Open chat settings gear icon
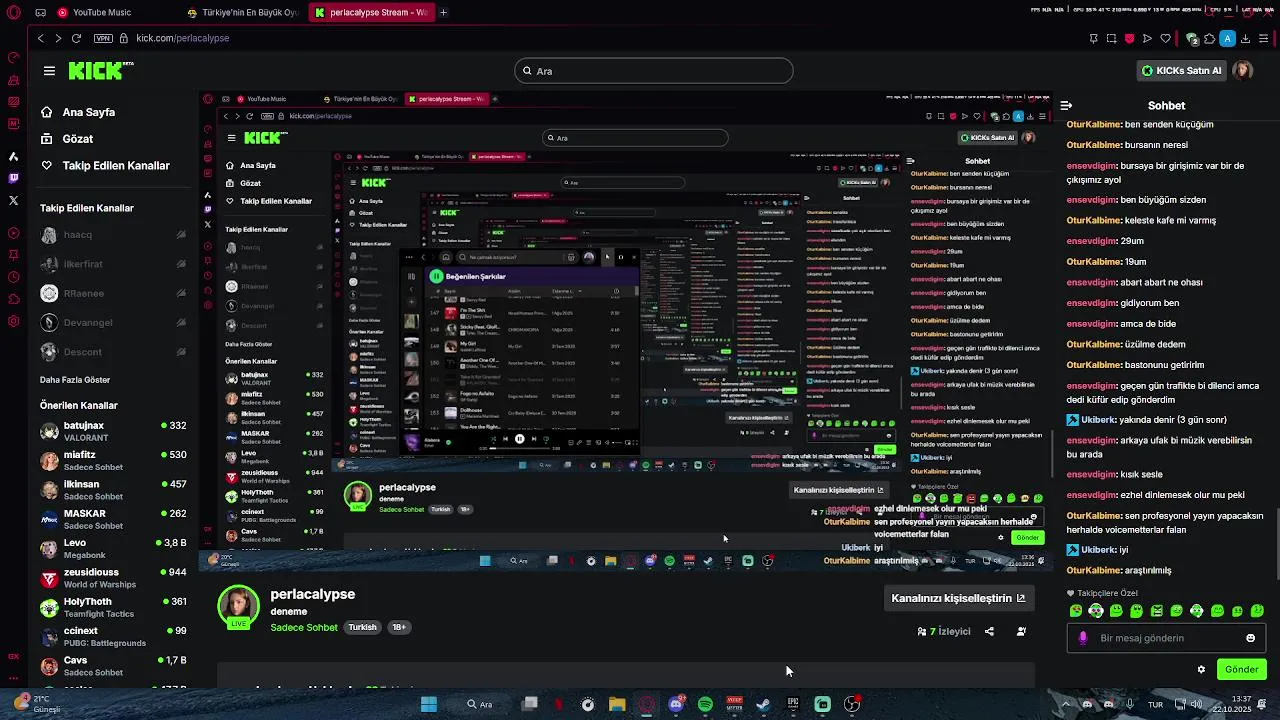The width and height of the screenshot is (1280, 720). tap(1201, 669)
